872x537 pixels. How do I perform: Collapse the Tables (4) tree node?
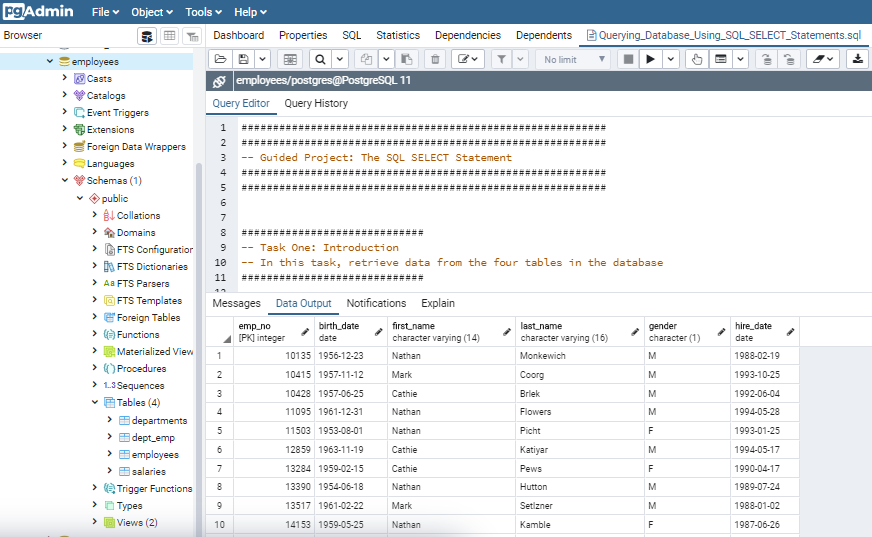point(96,403)
